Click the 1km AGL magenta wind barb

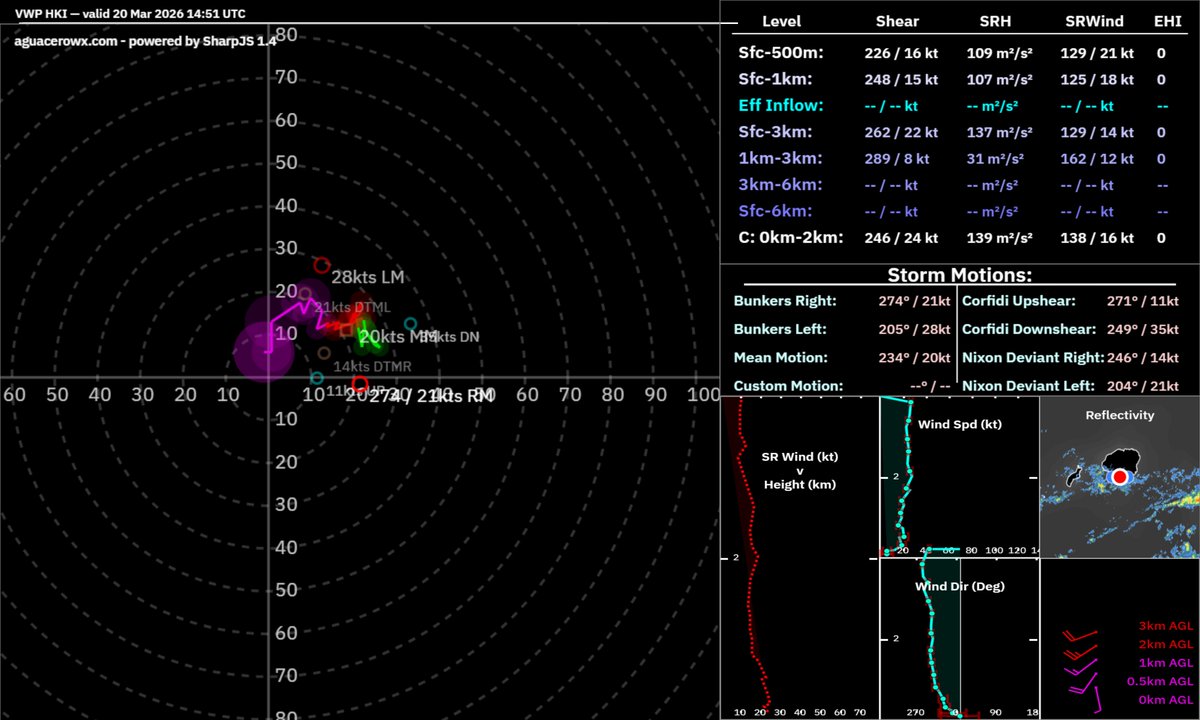pos(1082,666)
